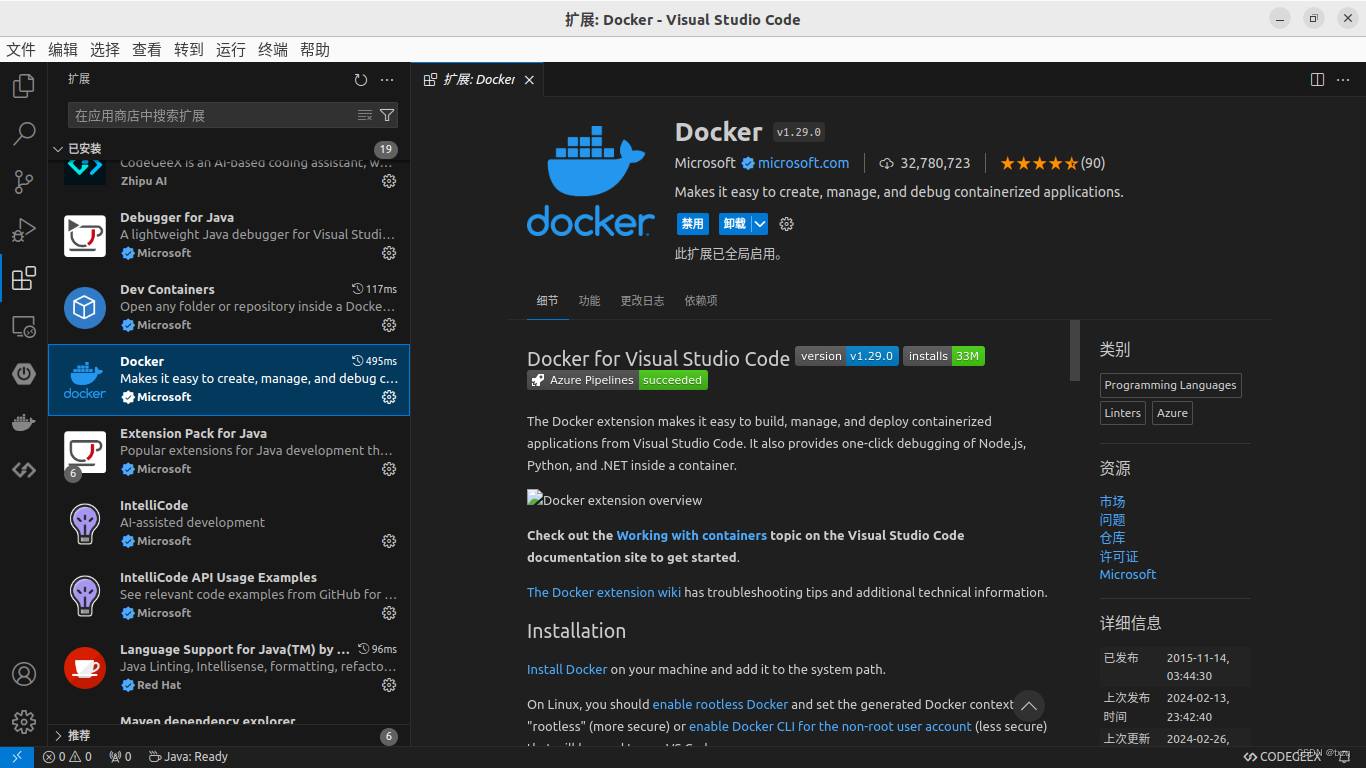
Task: Open gear menu for Zhipu AI extension
Action: tap(389, 181)
